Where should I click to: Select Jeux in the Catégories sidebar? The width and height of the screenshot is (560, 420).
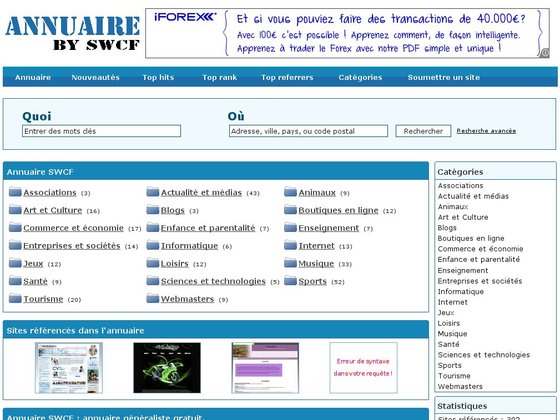pos(446,312)
